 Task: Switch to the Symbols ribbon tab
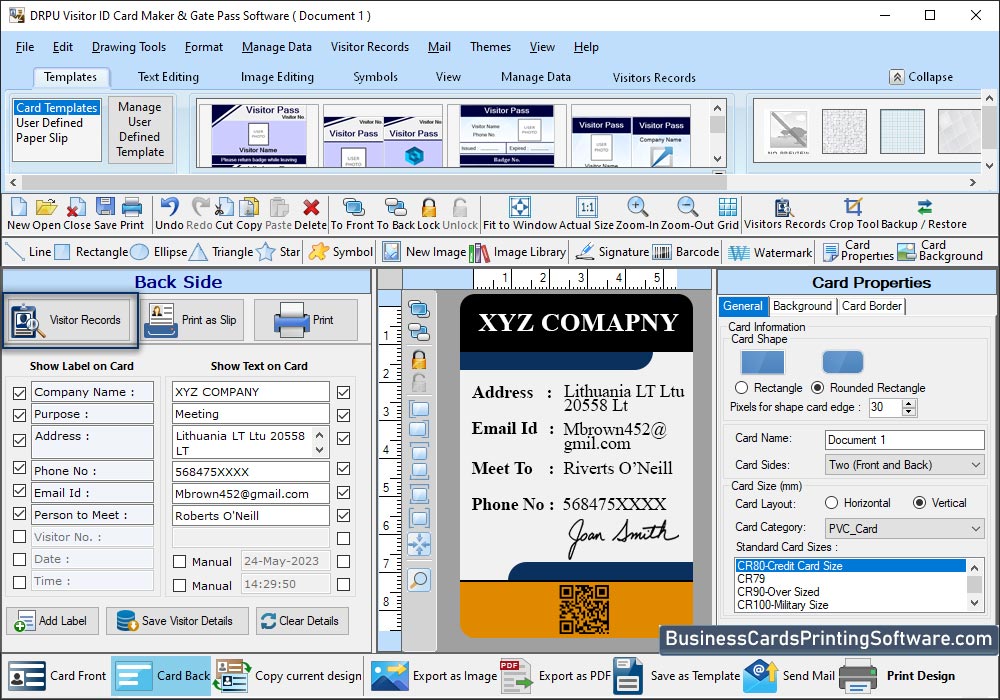[x=375, y=77]
